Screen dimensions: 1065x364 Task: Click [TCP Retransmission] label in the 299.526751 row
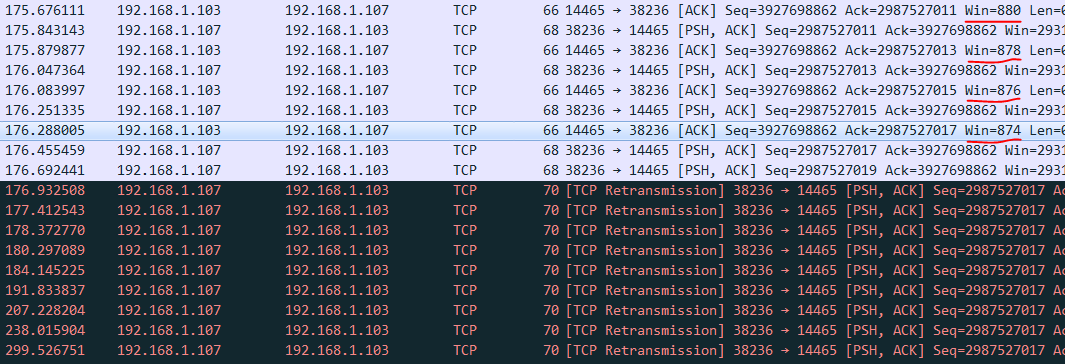click(645, 350)
